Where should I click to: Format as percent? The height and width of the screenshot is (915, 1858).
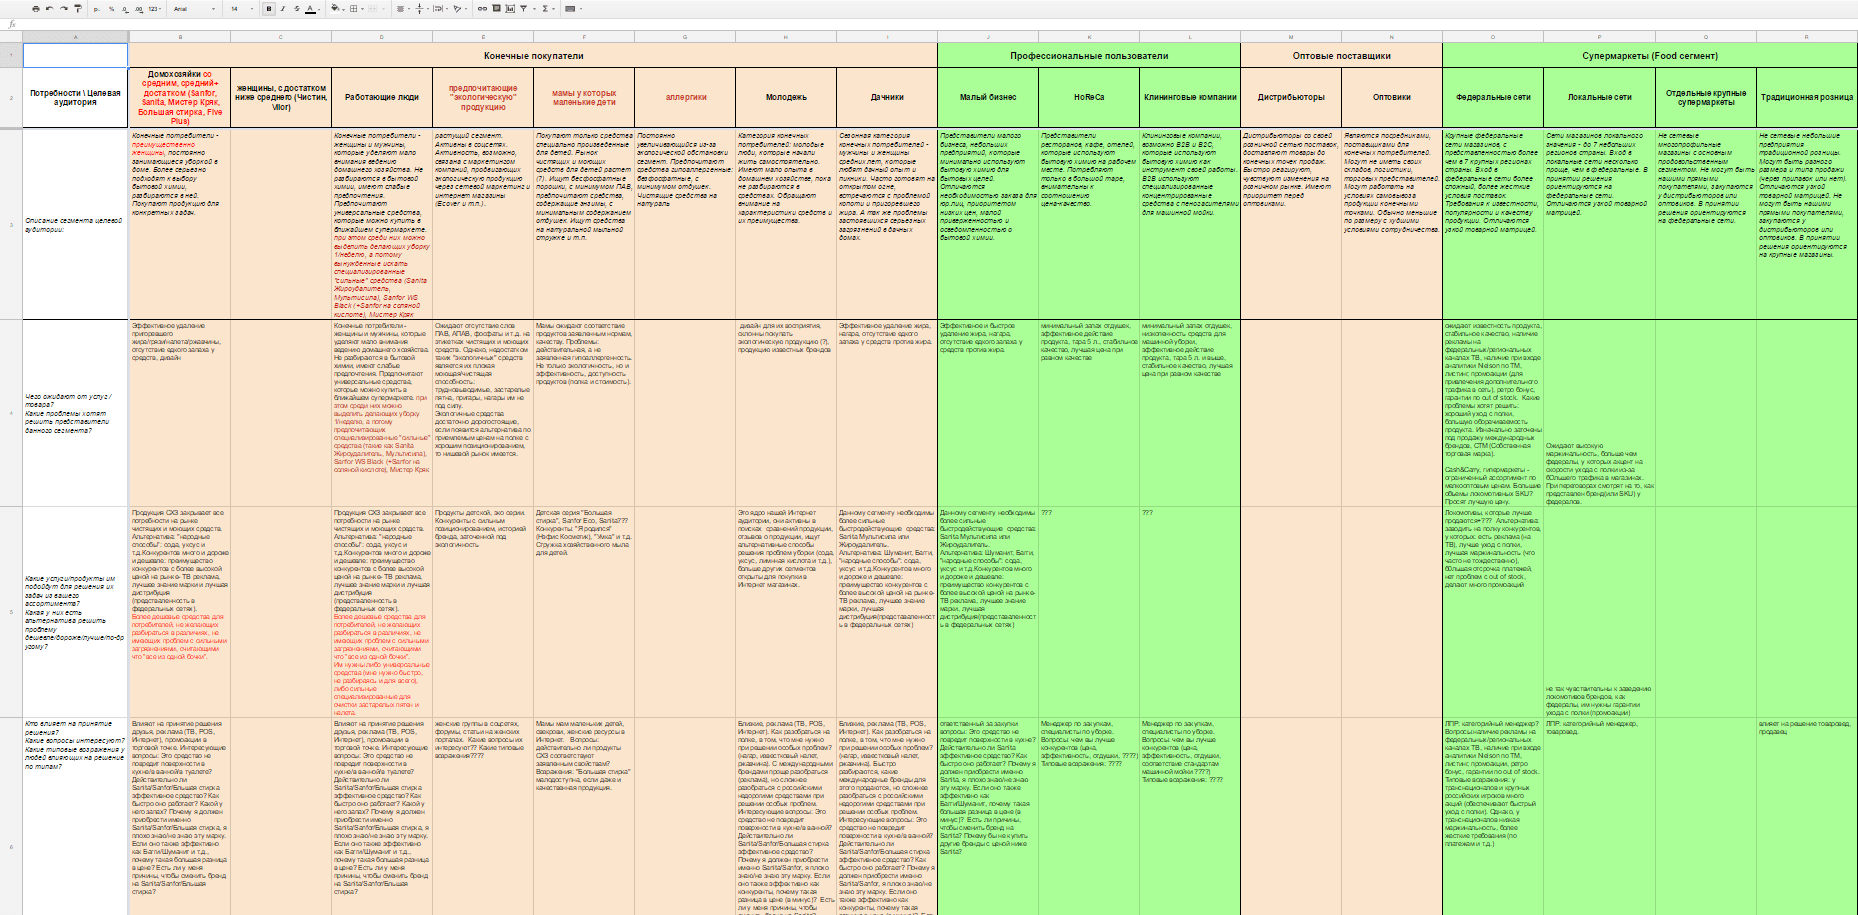tap(111, 9)
